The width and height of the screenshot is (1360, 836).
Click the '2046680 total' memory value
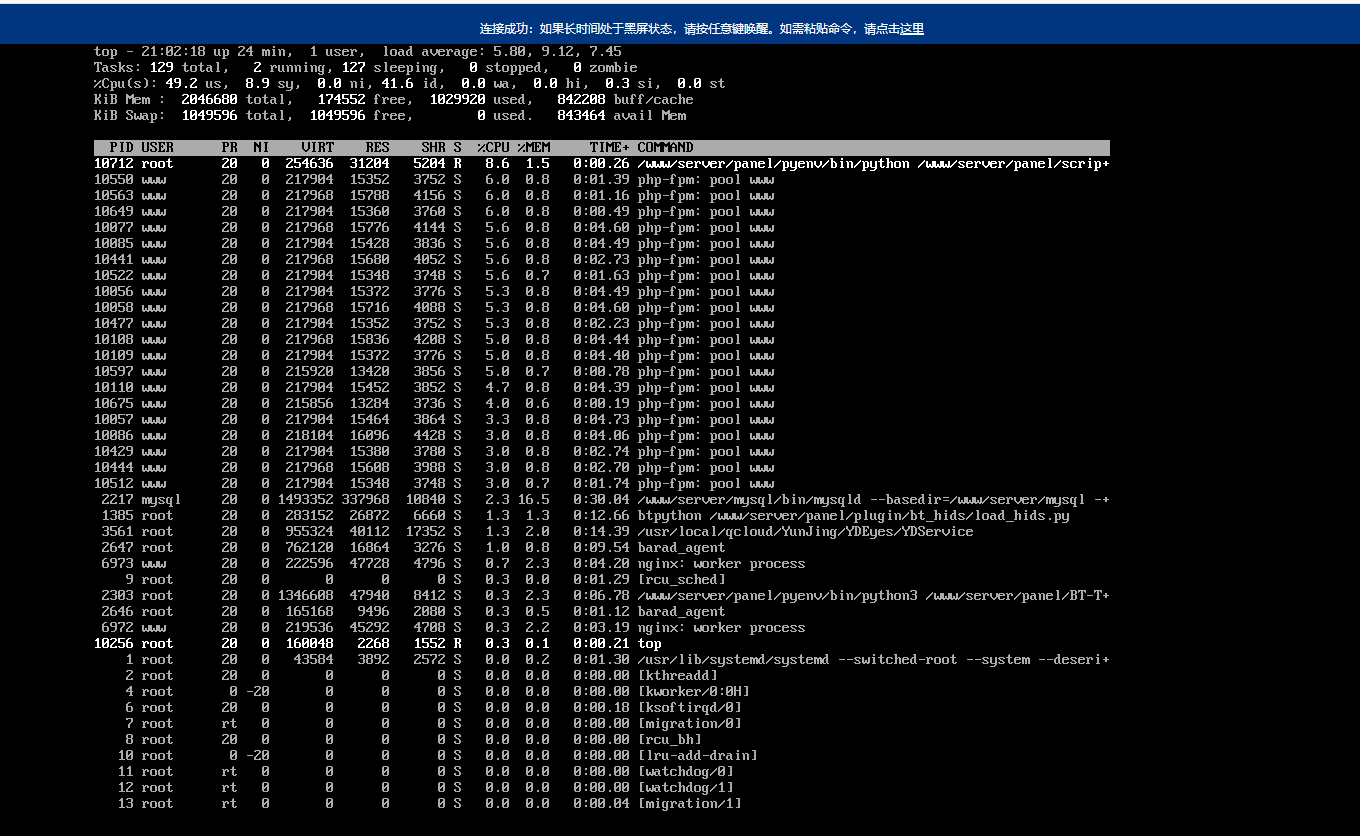coord(233,99)
